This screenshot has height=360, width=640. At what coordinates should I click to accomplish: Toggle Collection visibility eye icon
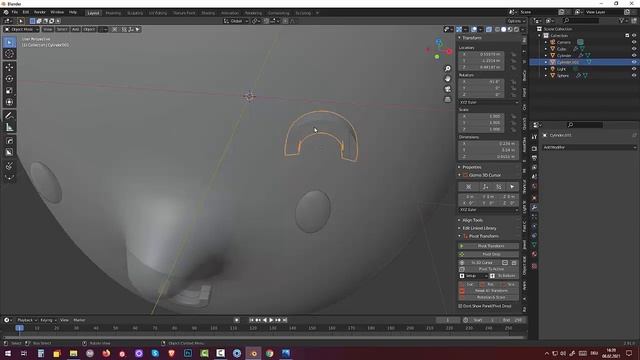pyautogui.click(x=634, y=36)
